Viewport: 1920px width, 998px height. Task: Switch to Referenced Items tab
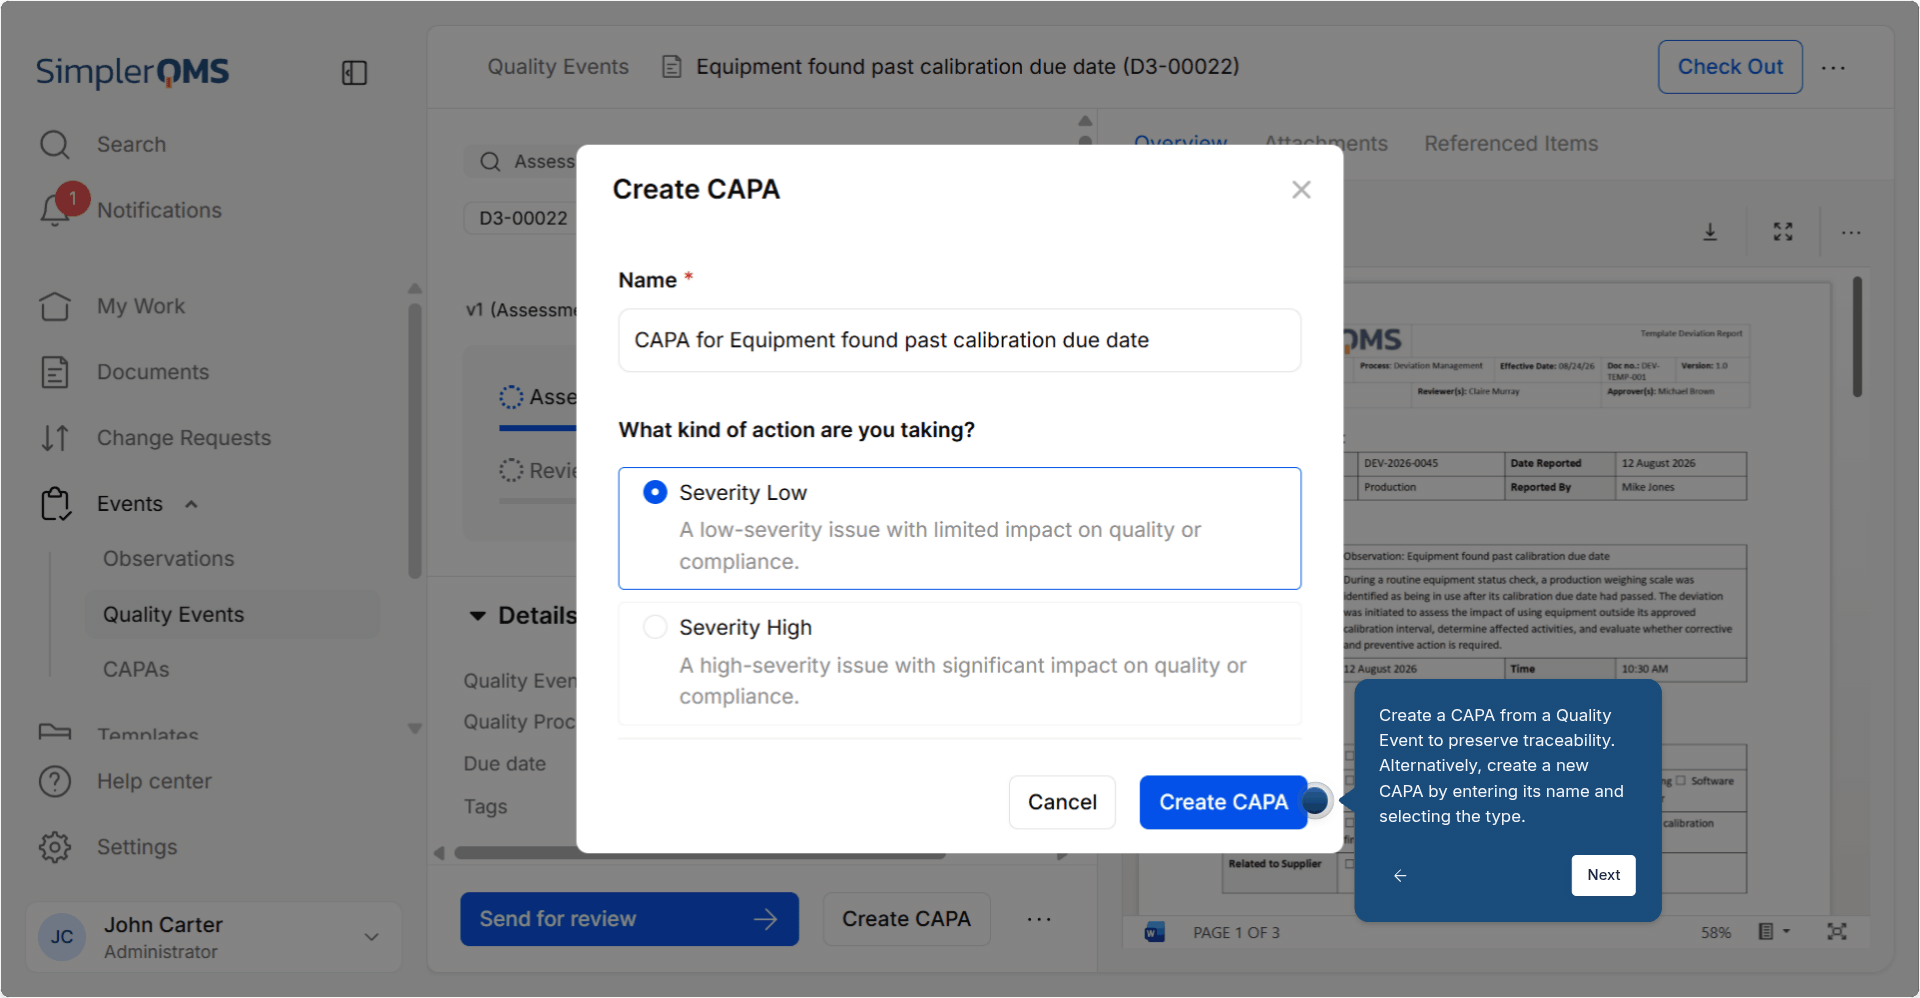point(1511,144)
